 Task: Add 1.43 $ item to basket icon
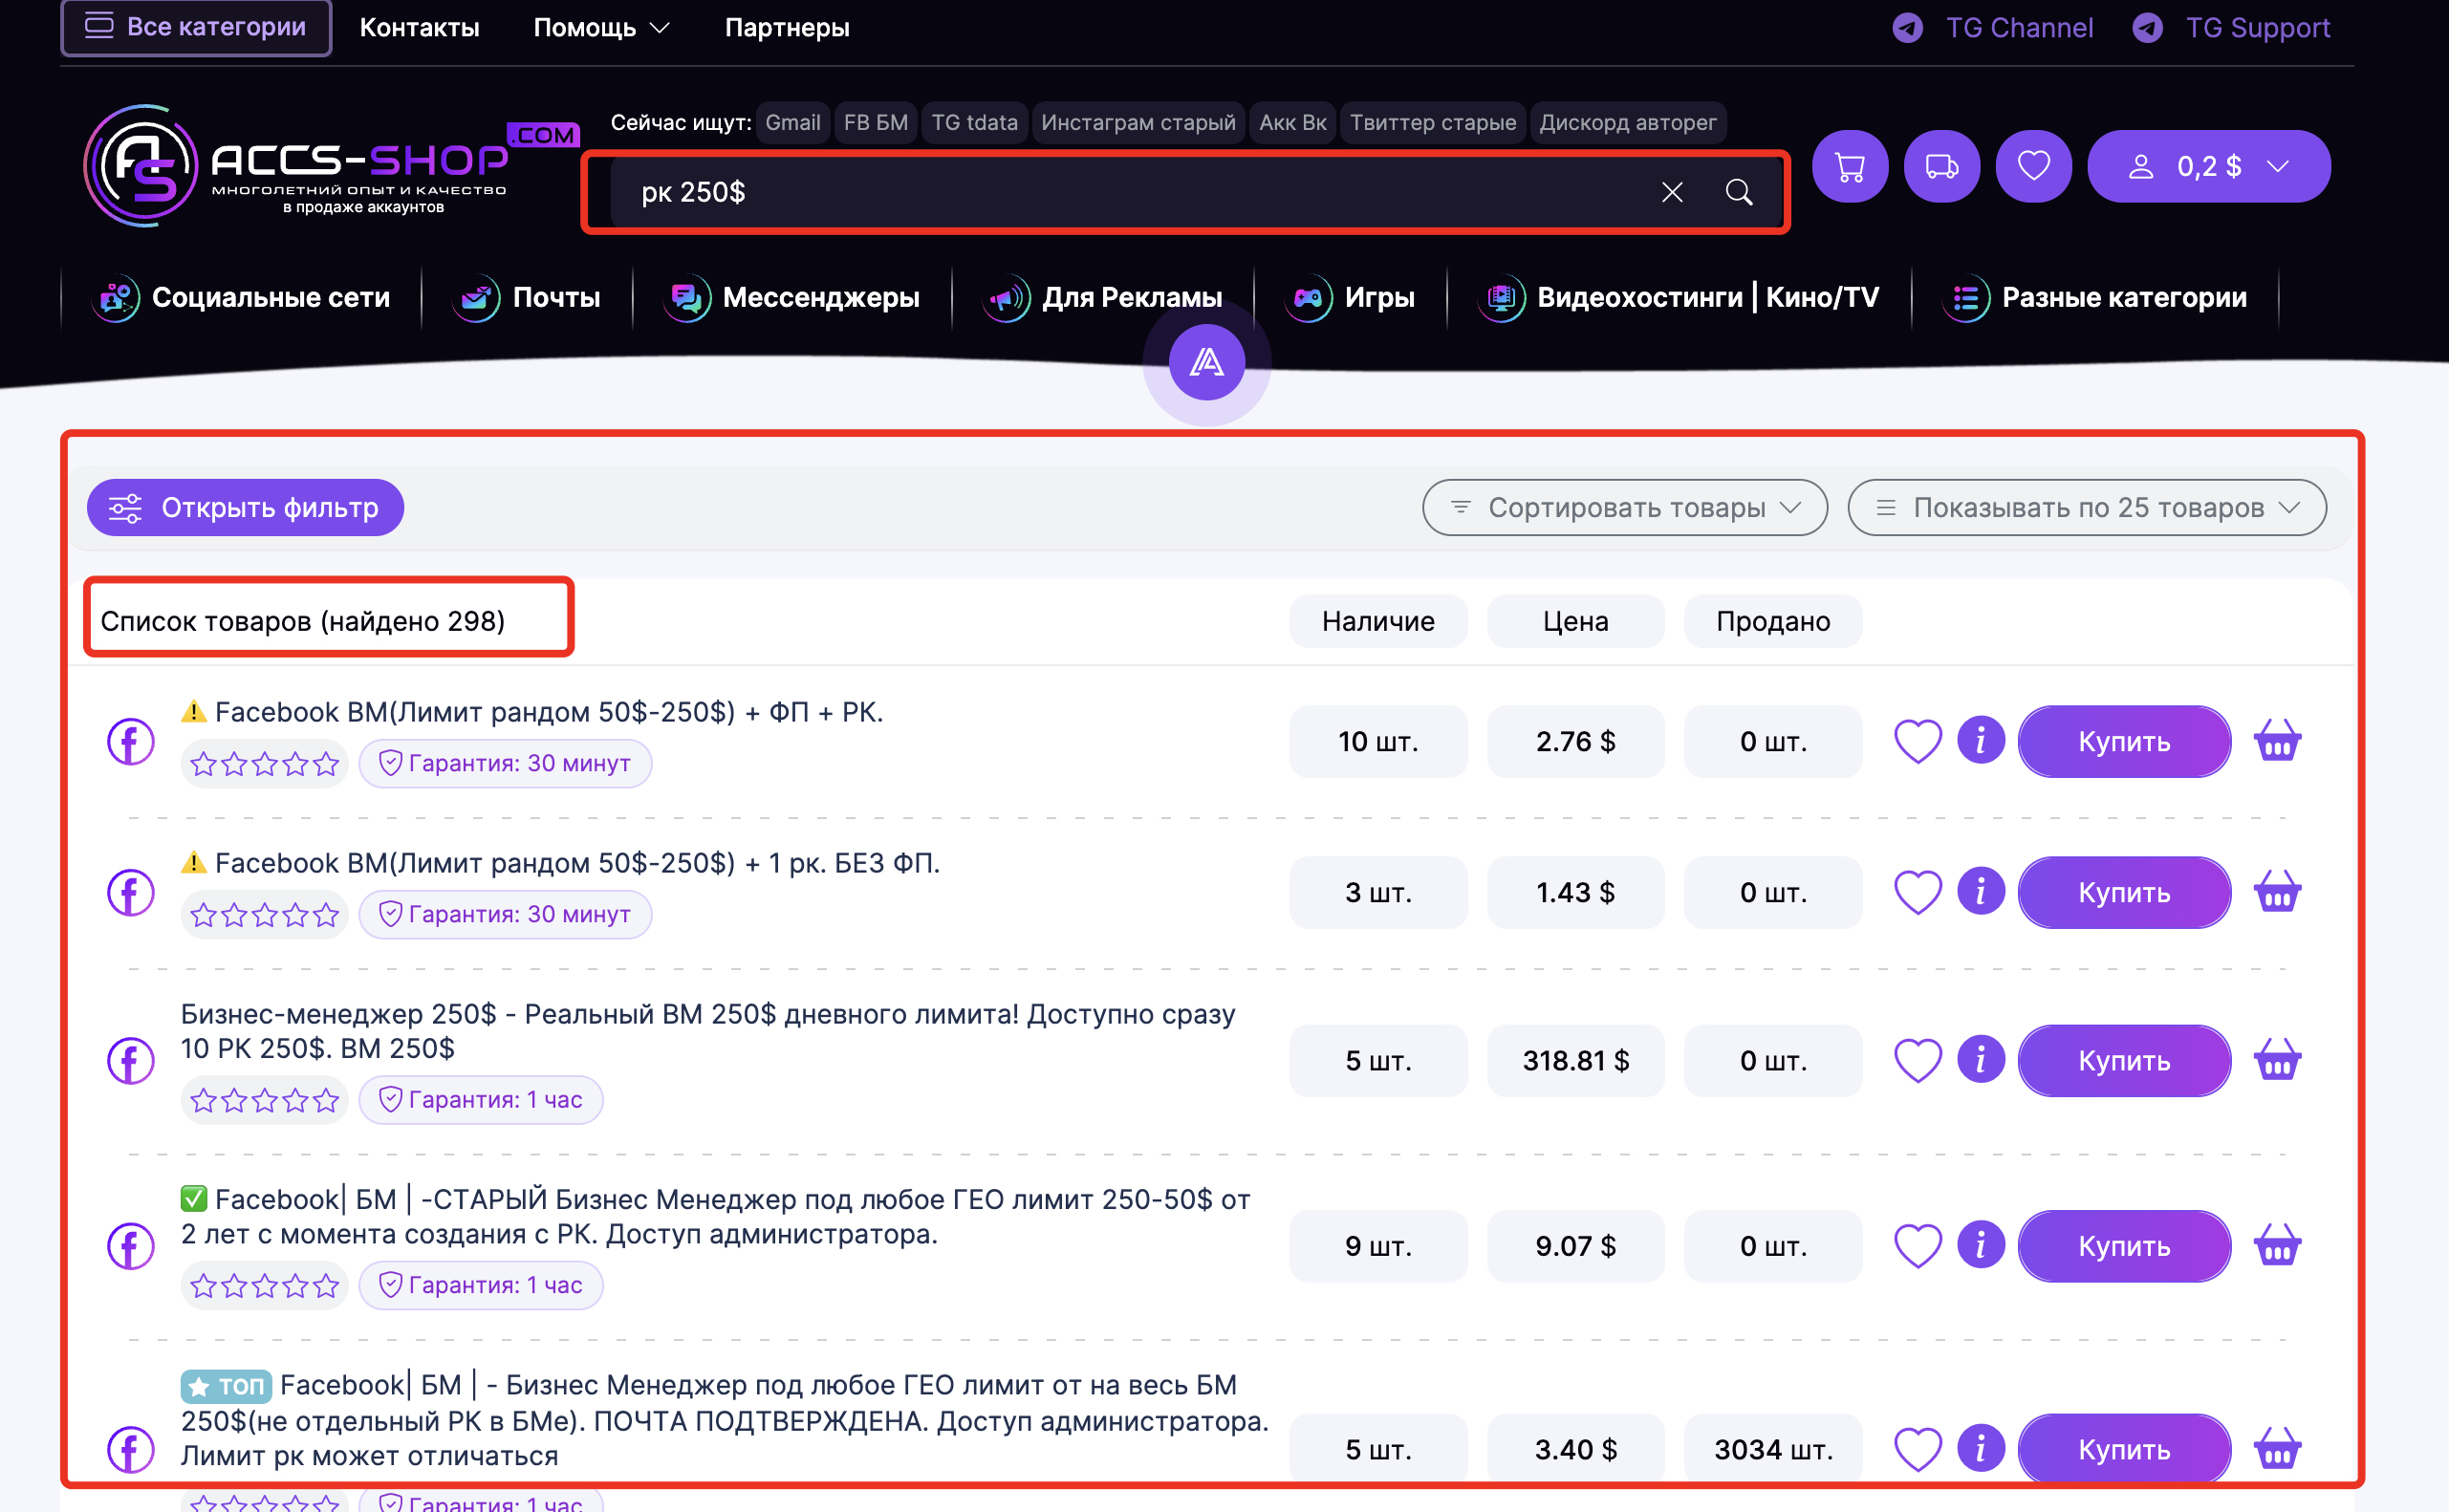[x=2277, y=892]
